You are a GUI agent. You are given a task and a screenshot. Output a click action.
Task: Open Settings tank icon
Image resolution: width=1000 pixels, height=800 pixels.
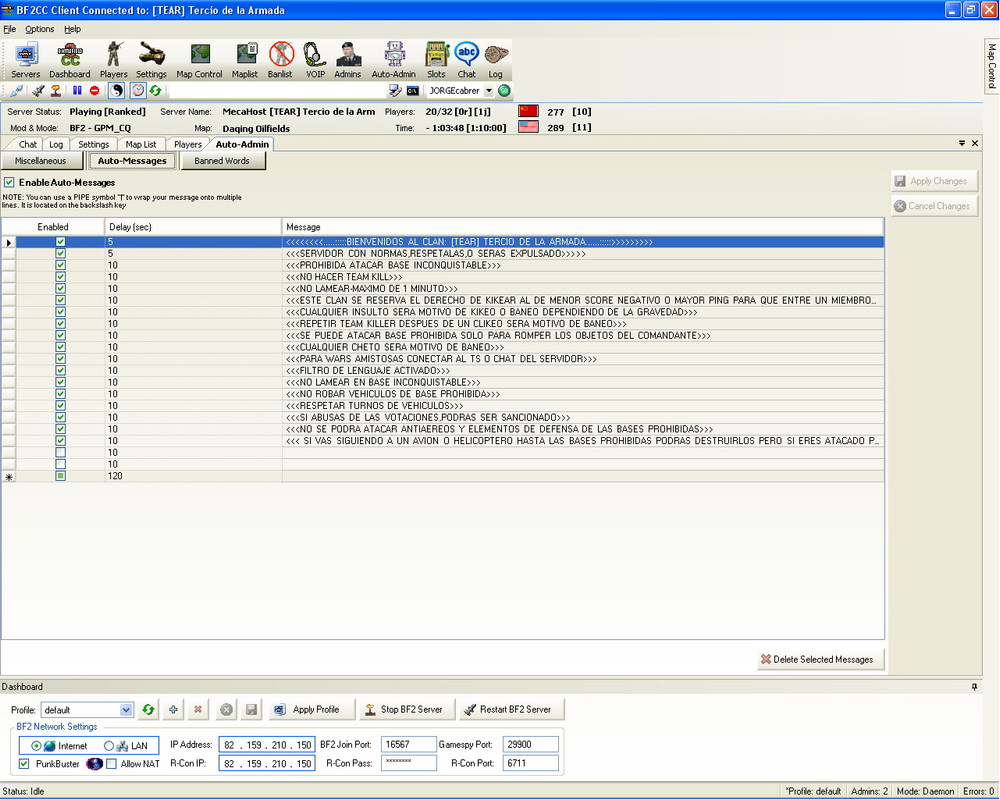[x=151, y=60]
